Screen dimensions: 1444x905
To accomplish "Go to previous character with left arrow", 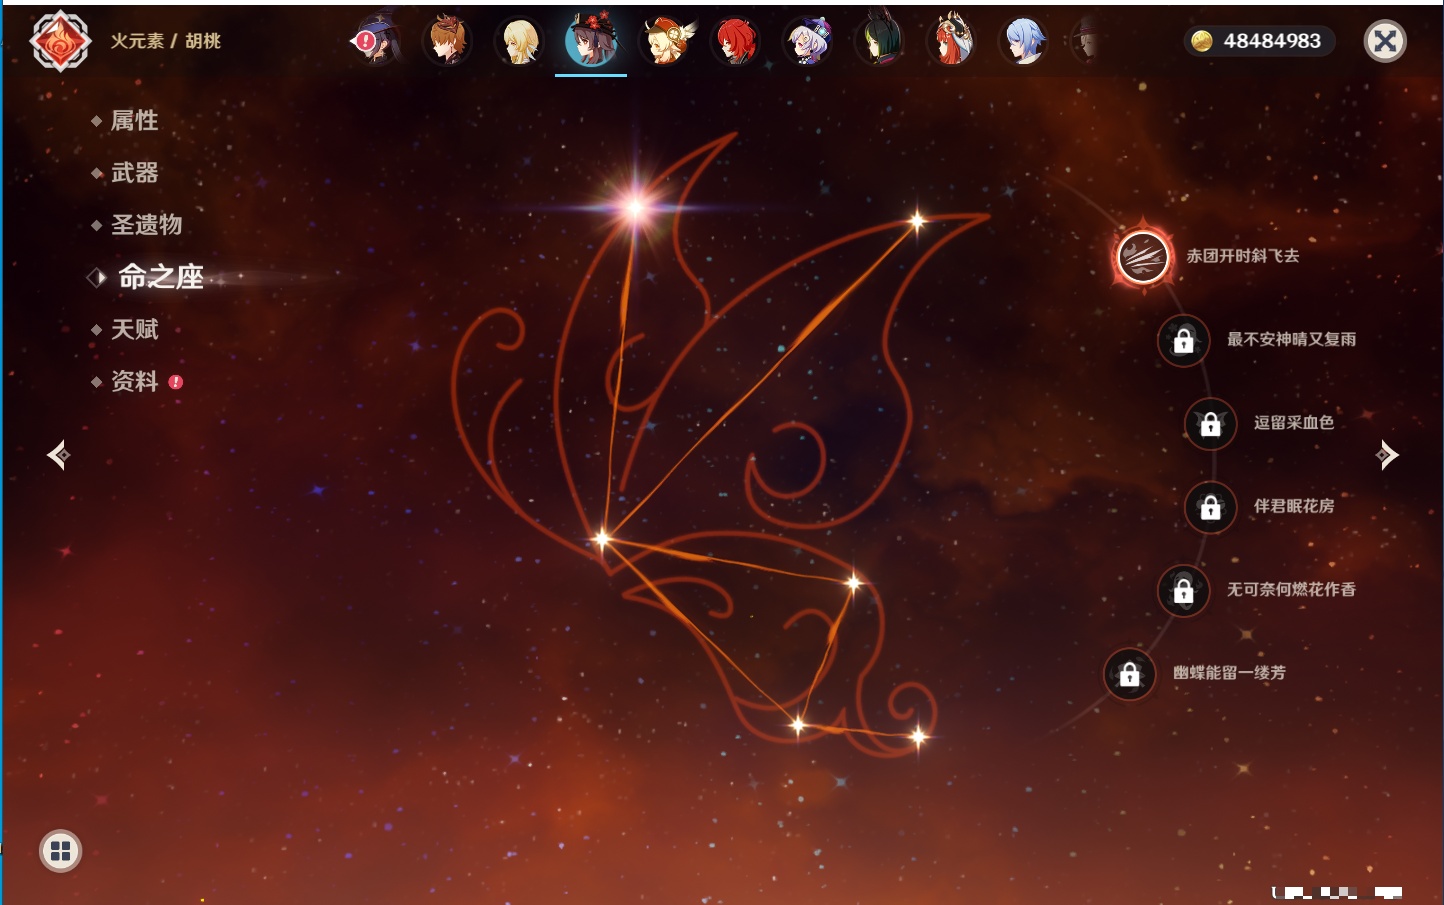I will 58,455.
